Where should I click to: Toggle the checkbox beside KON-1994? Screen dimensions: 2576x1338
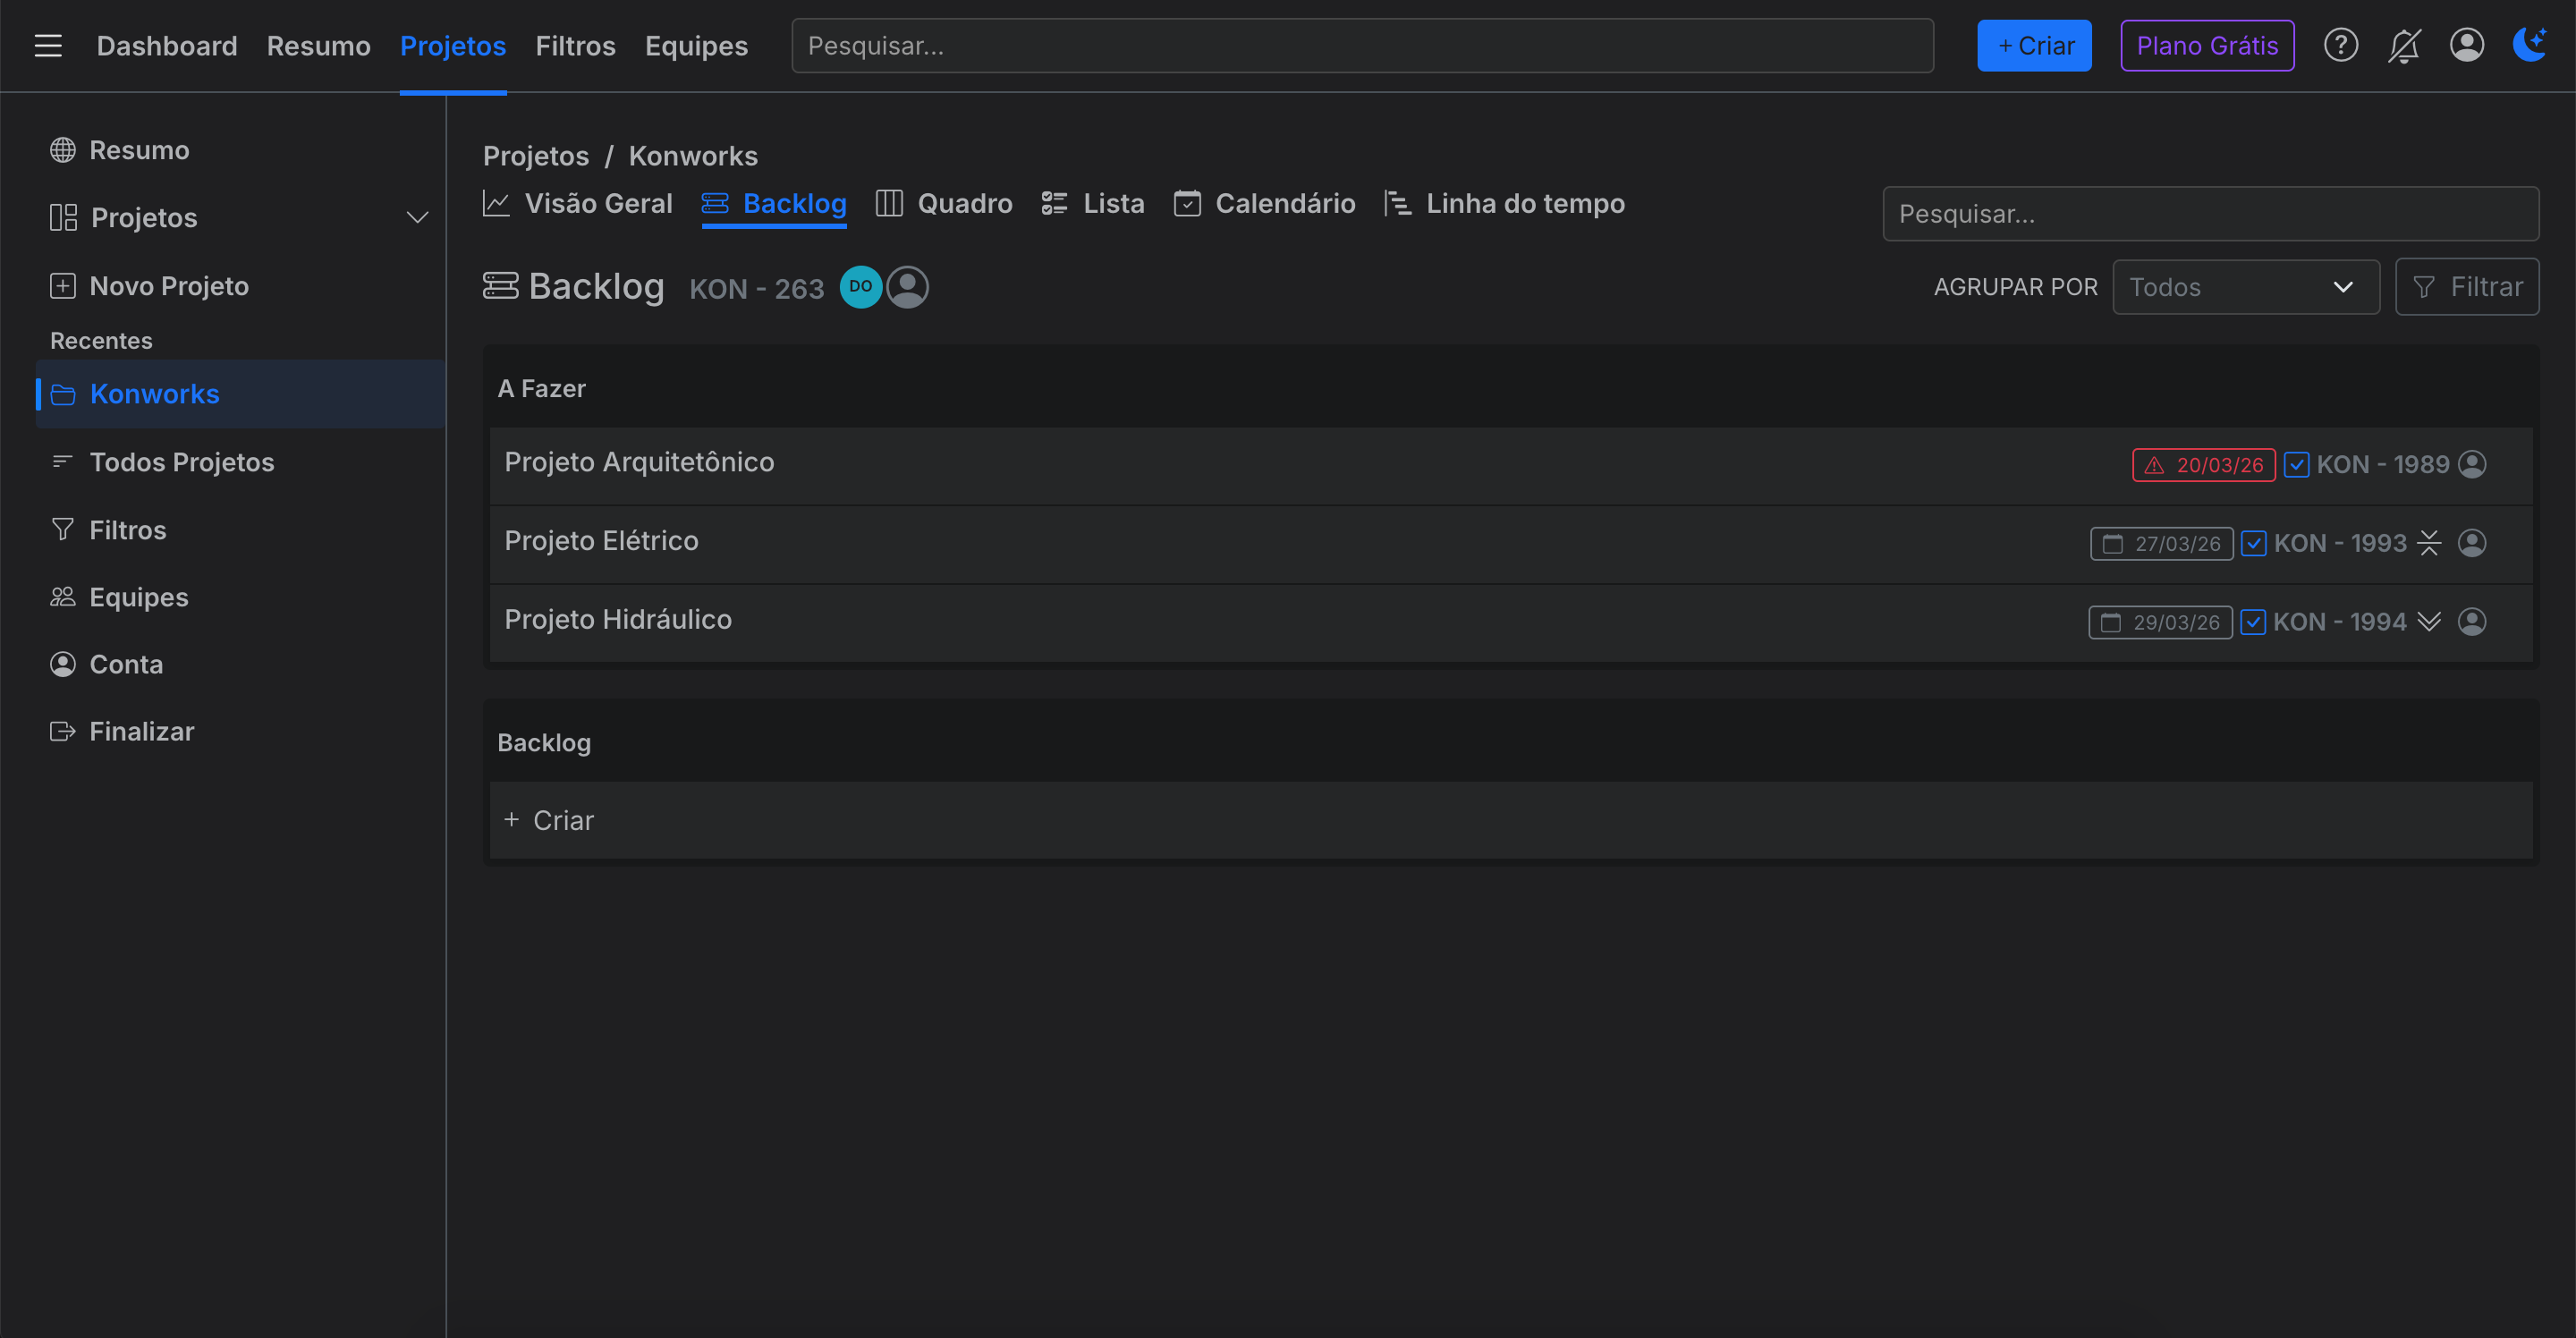[2253, 621]
